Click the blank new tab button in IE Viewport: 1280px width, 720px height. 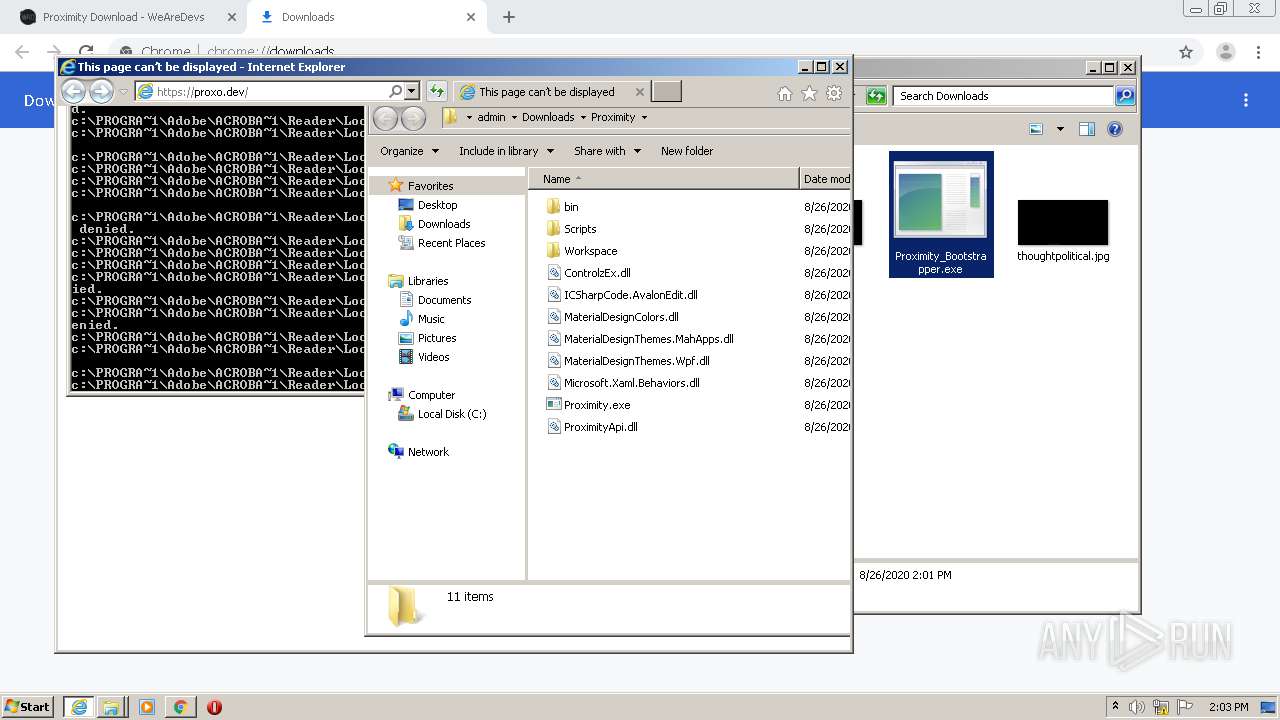(666, 92)
